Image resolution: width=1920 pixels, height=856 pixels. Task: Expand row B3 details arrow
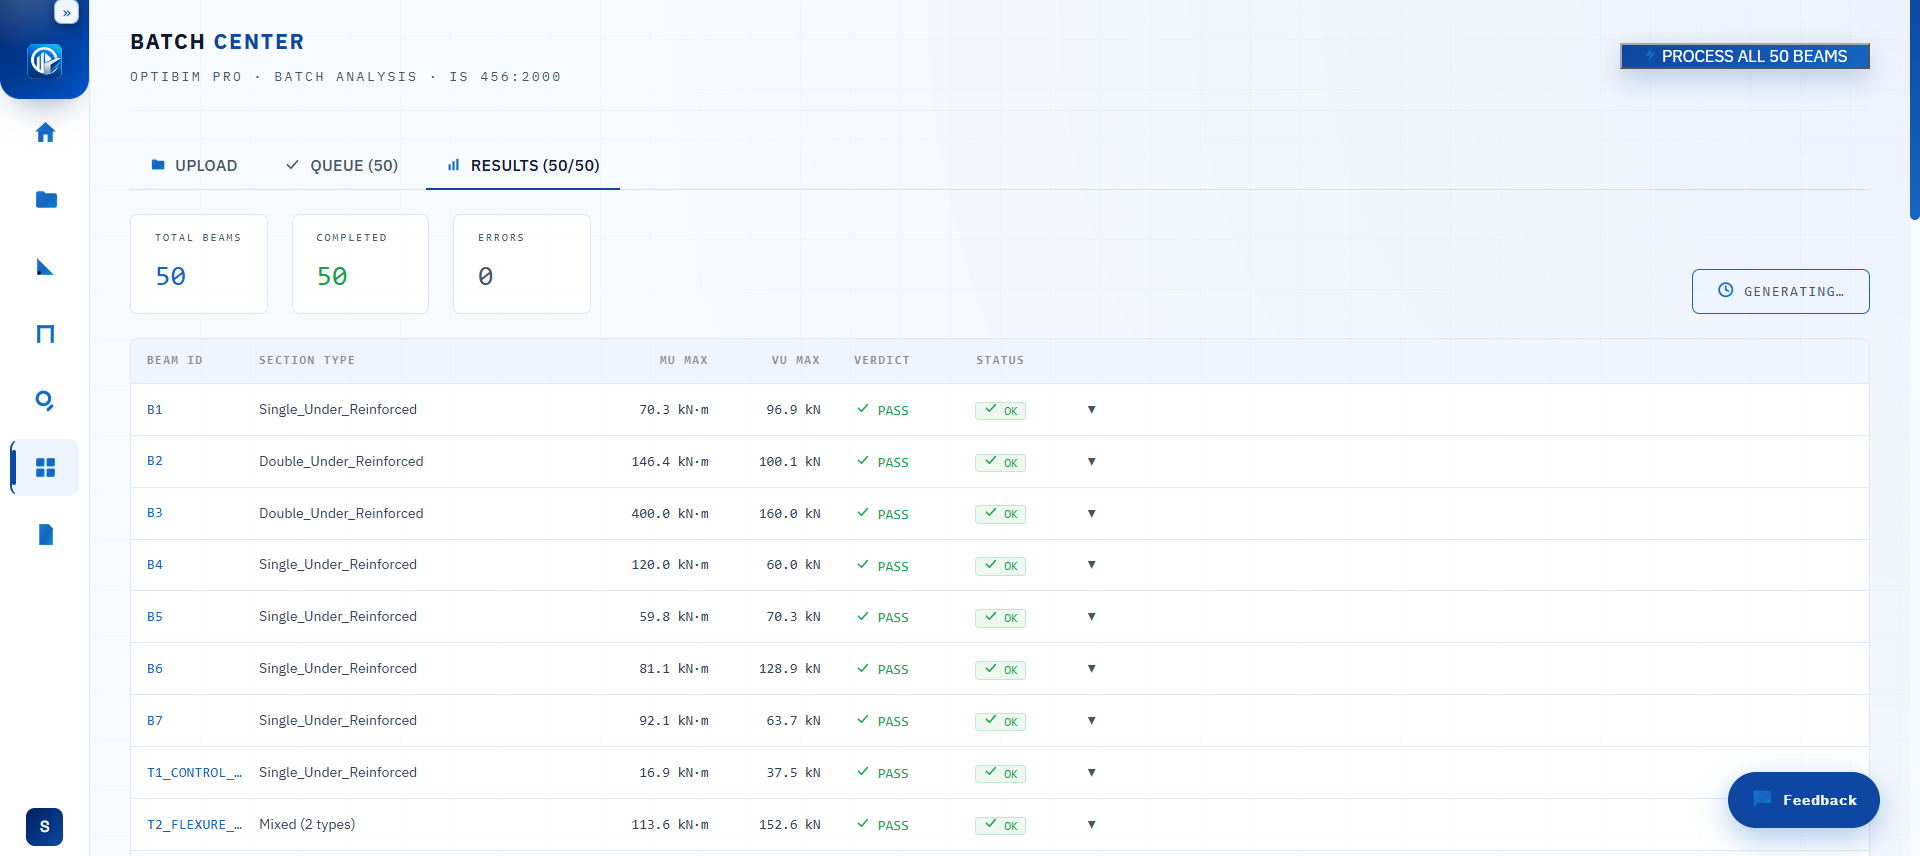(x=1092, y=513)
